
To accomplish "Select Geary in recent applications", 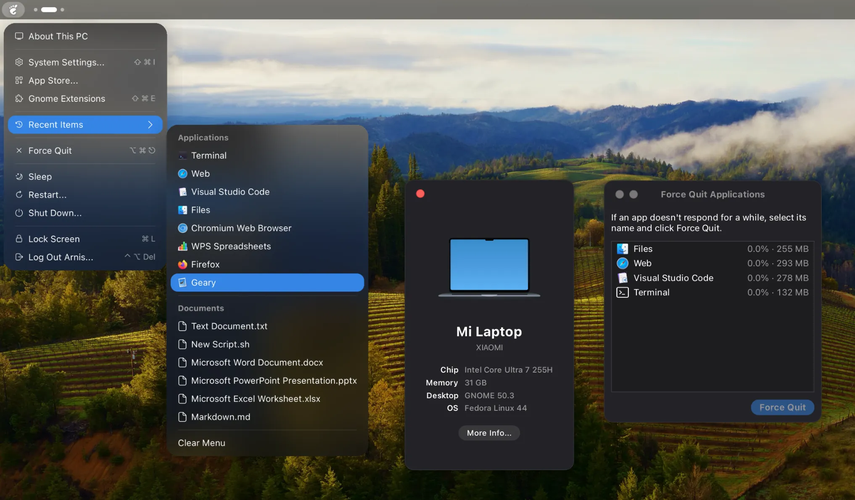I will [267, 282].
